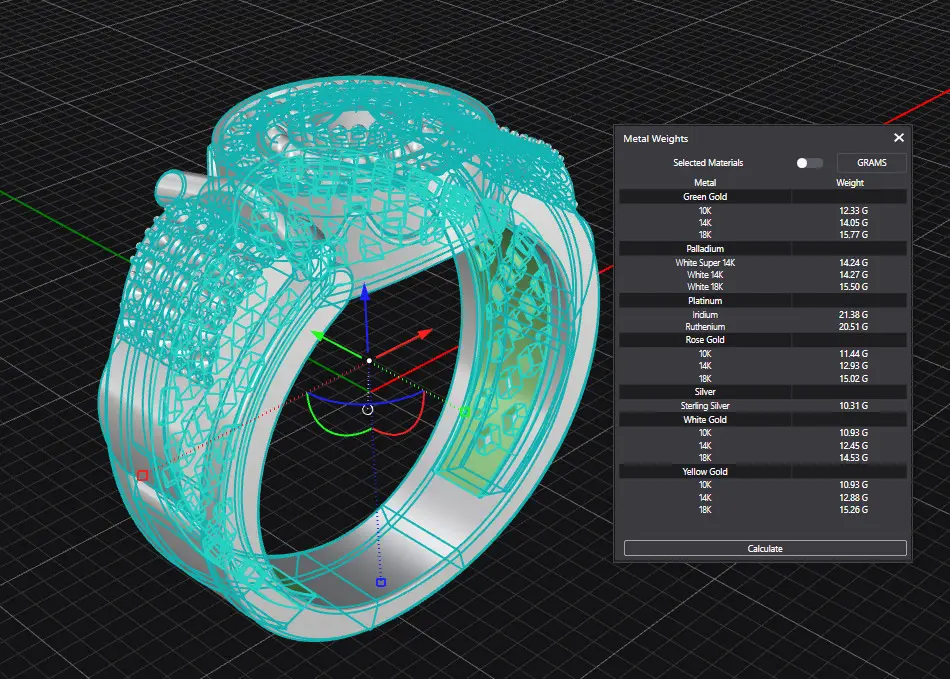Screen dimensions: 950x679
Task: Click the 15.50 G weight value
Action: tap(853, 287)
